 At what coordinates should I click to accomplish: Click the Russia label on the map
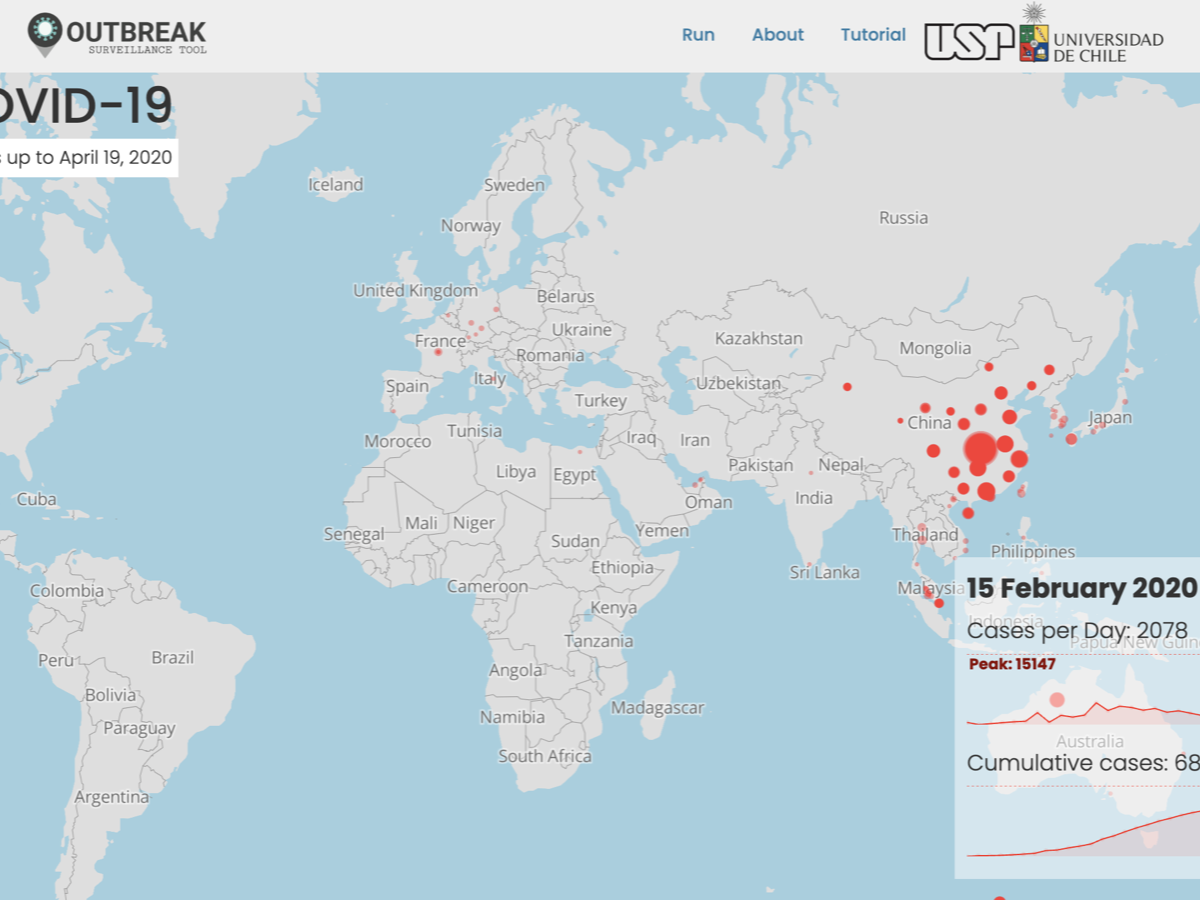coord(903,217)
